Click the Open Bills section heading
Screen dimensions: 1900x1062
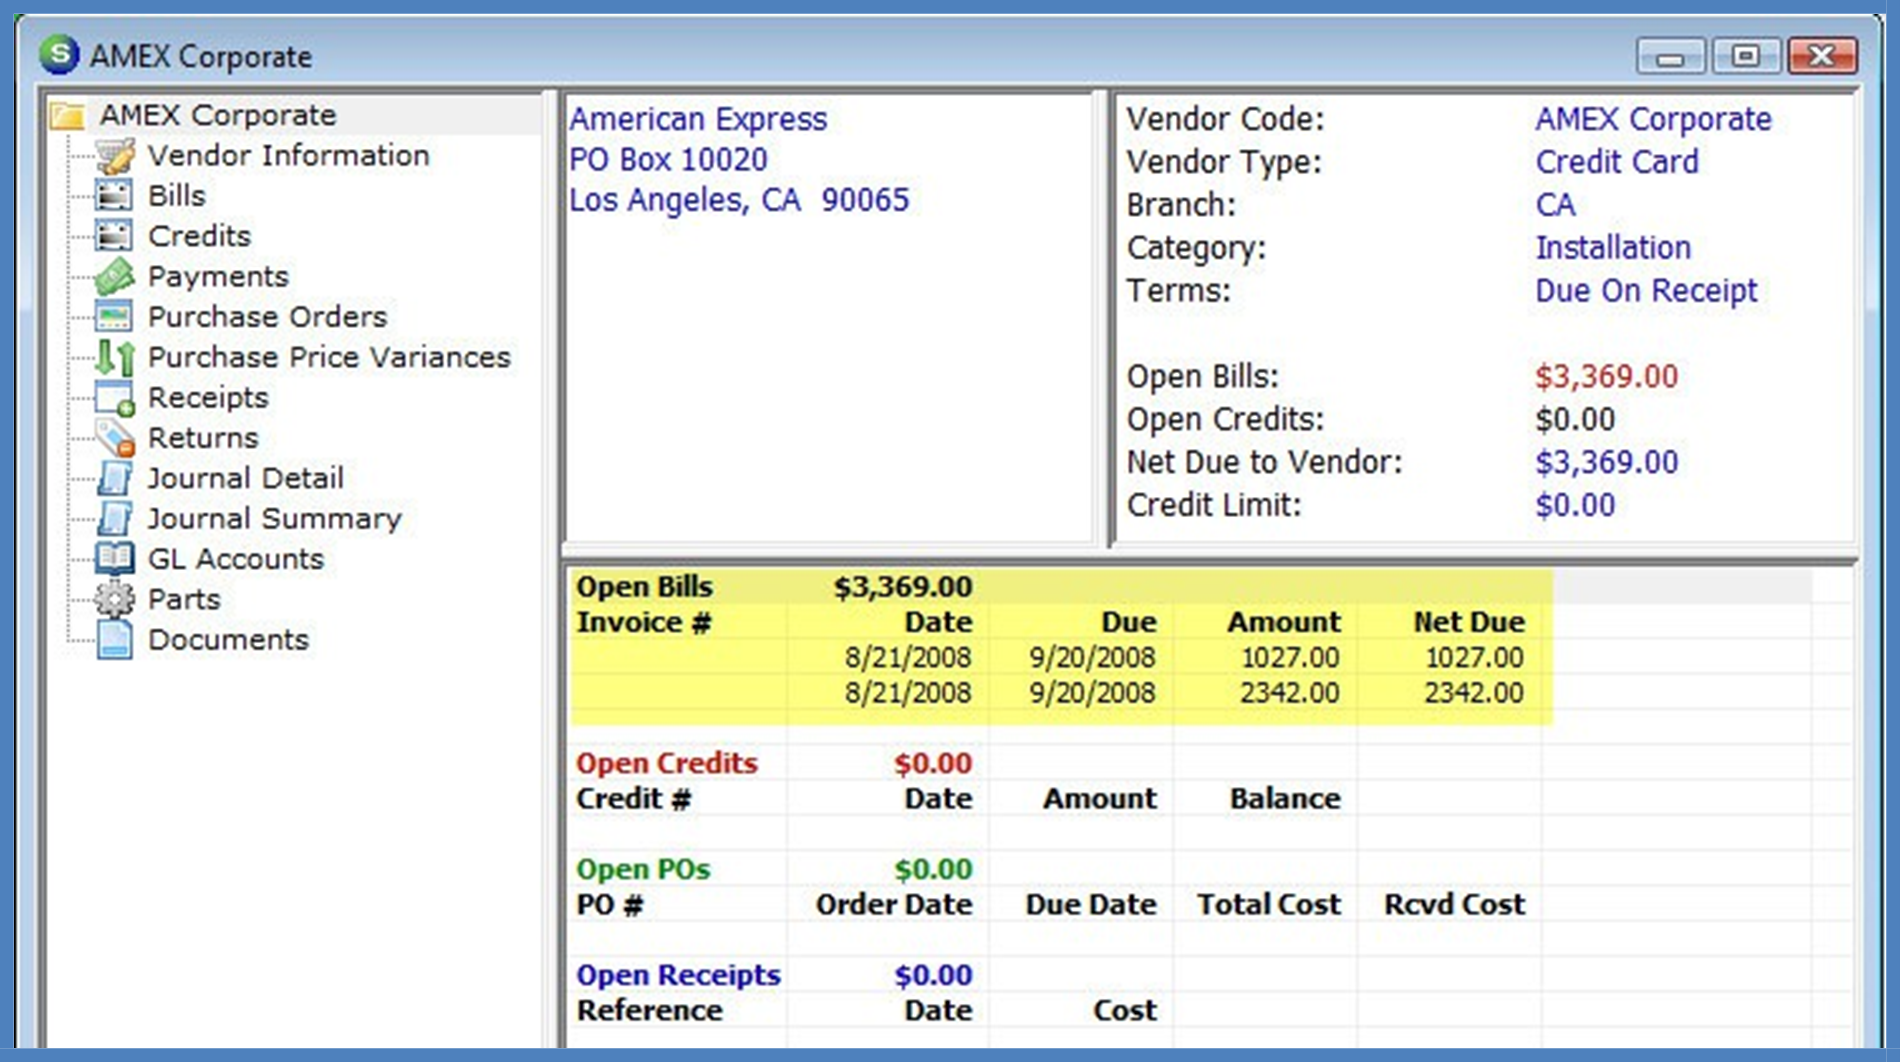[x=644, y=587]
